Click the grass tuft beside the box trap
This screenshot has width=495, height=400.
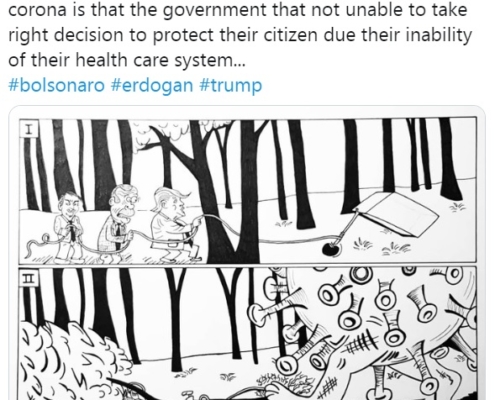point(456,207)
